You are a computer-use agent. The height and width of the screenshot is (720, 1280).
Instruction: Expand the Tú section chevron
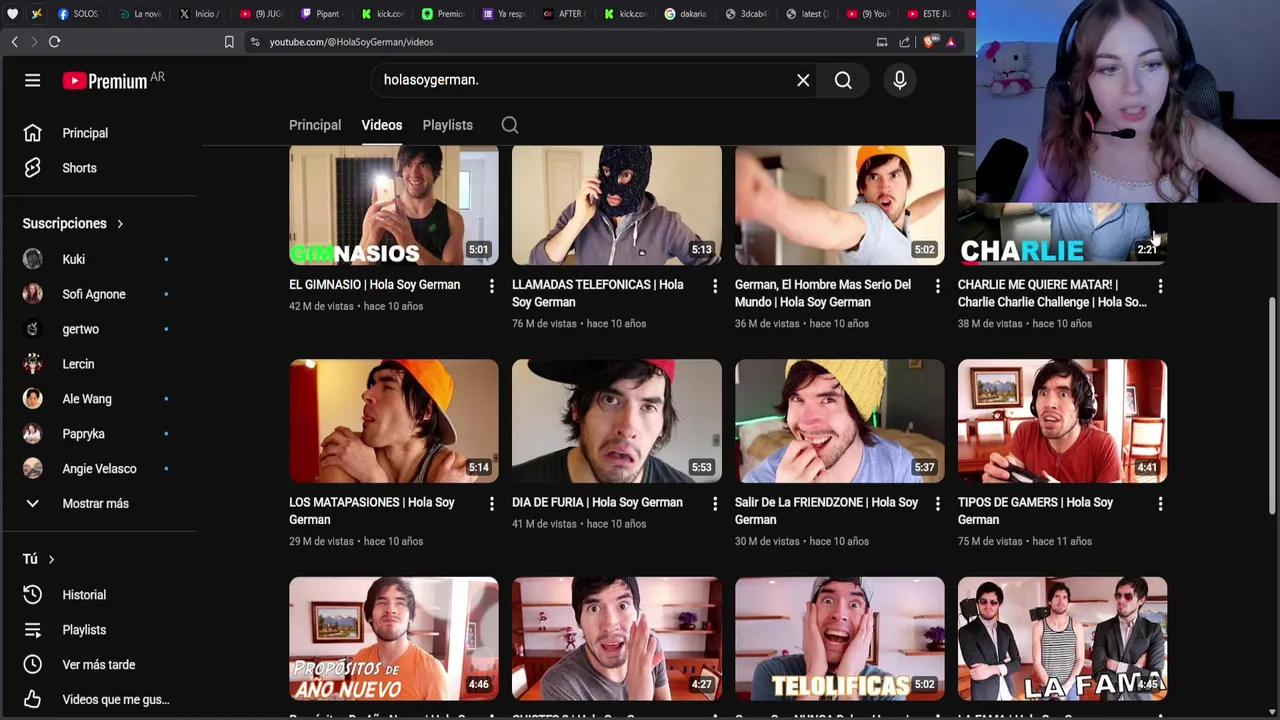click(x=51, y=559)
